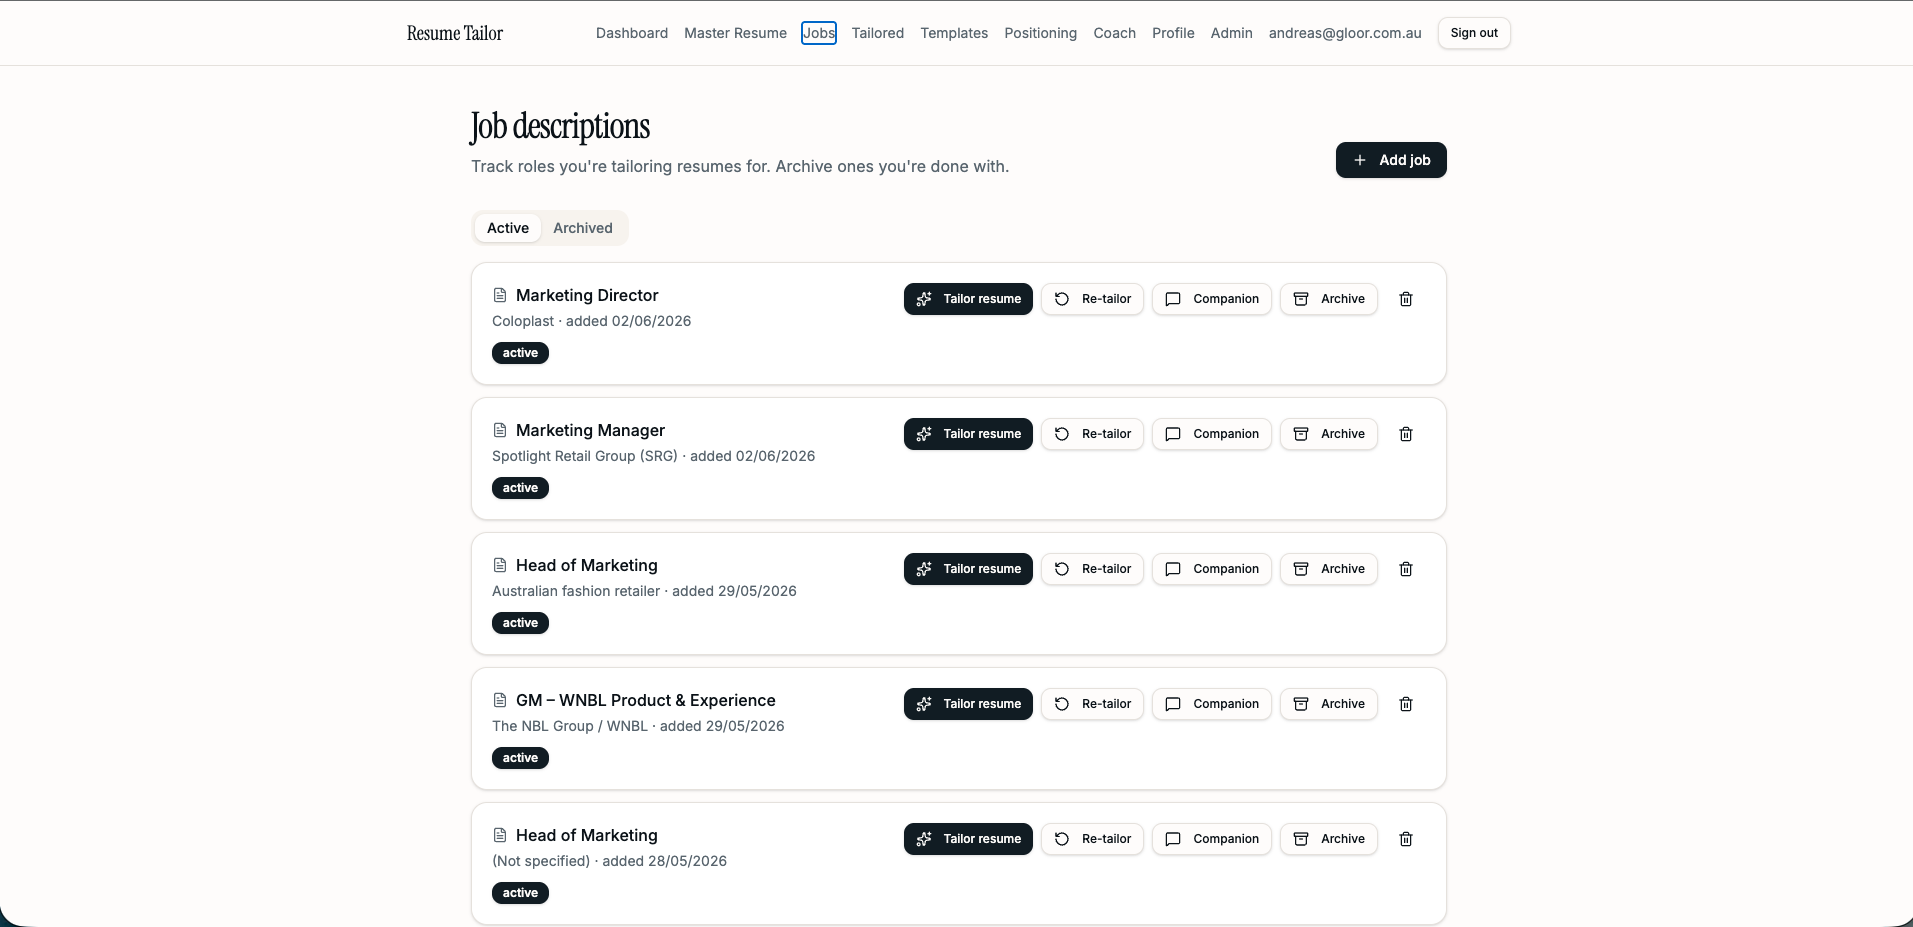
Task: Go to the Admin page
Action: coord(1232,33)
